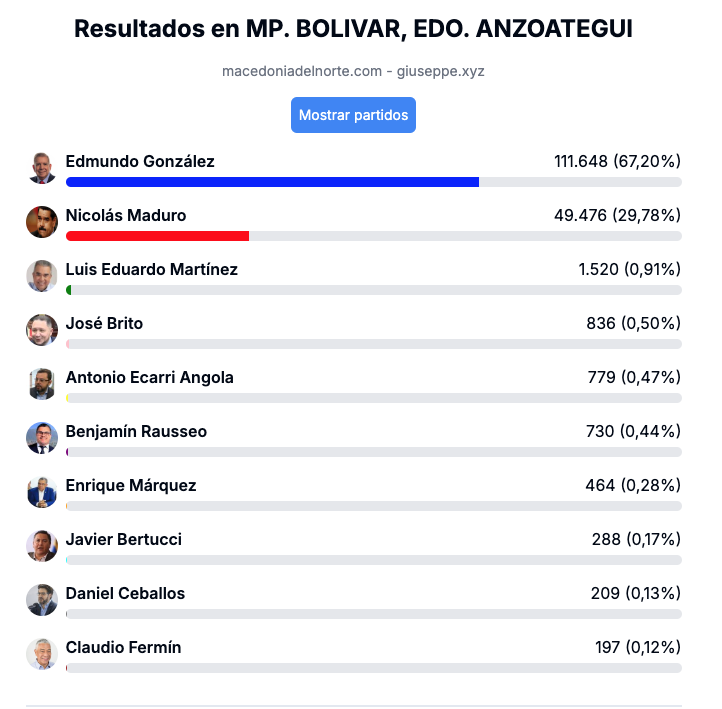Viewport: 722px width, 709px height.
Task: Select Daniel Ceballos's avatar
Action: click(42, 600)
